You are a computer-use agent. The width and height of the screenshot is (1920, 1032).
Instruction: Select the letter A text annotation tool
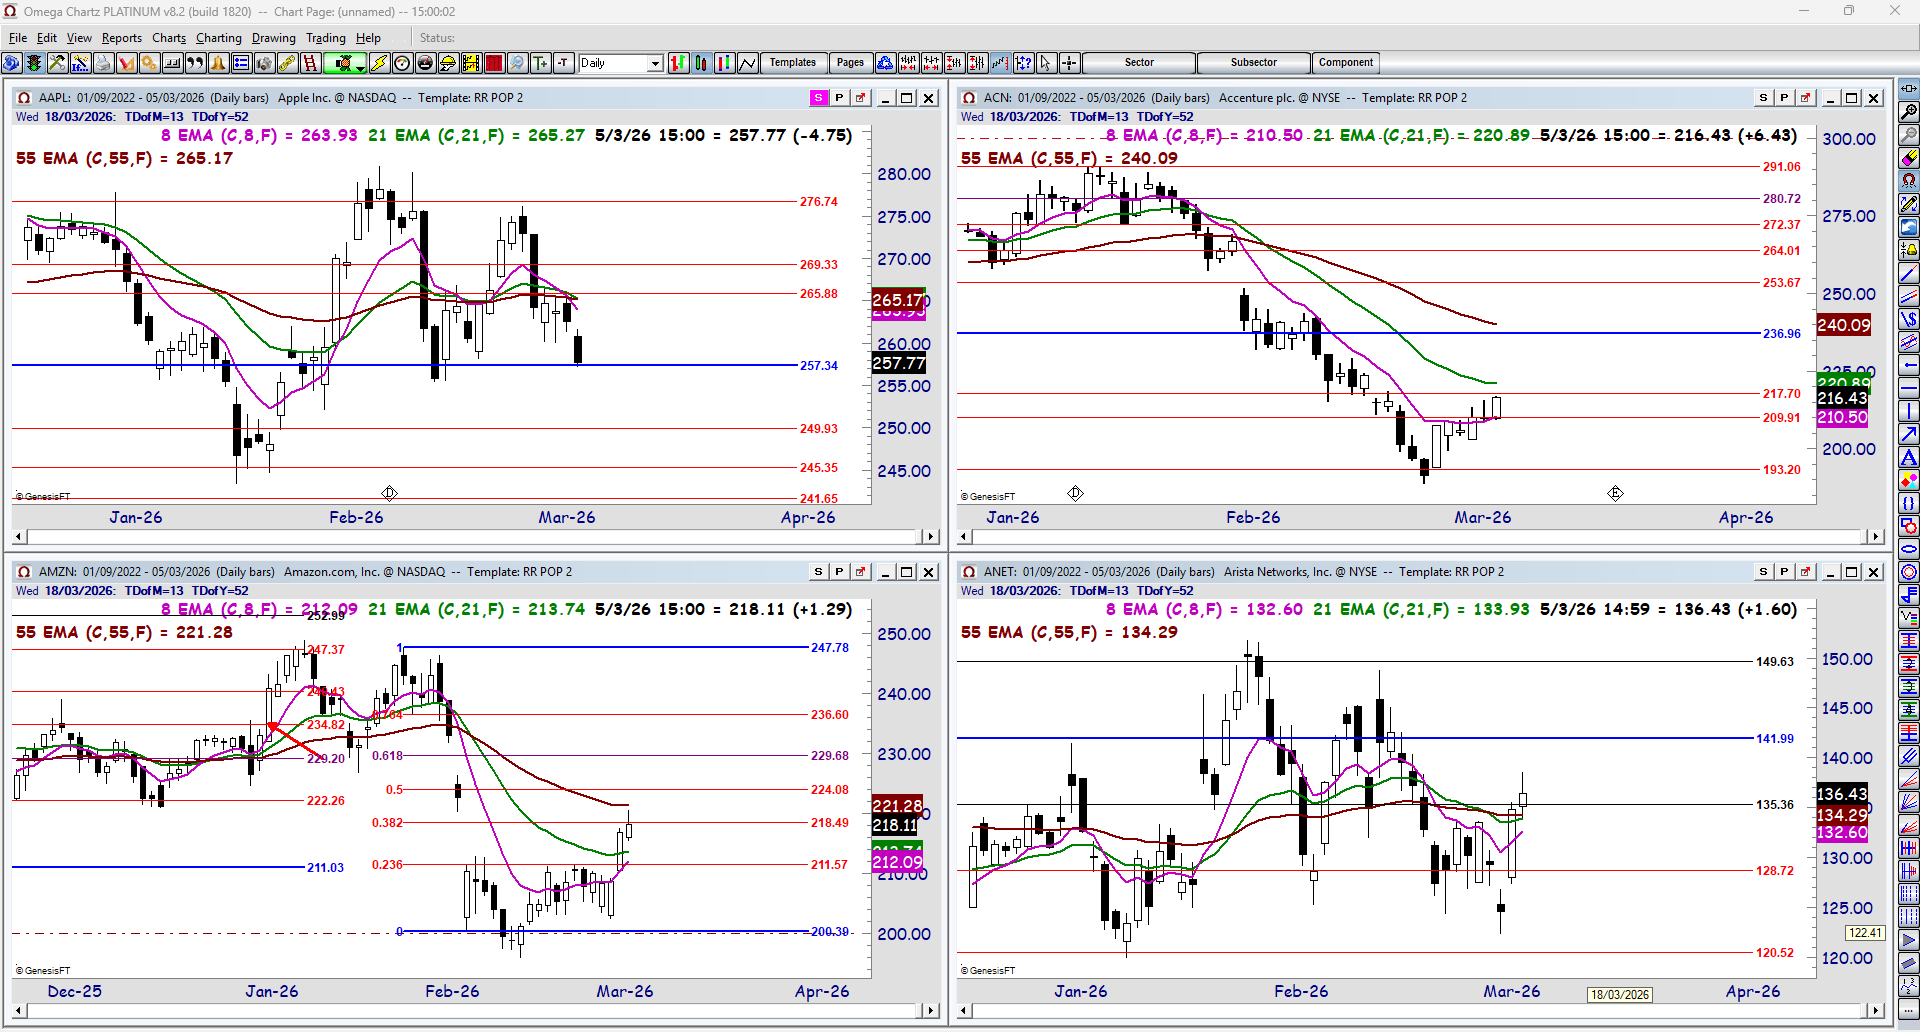1909,457
